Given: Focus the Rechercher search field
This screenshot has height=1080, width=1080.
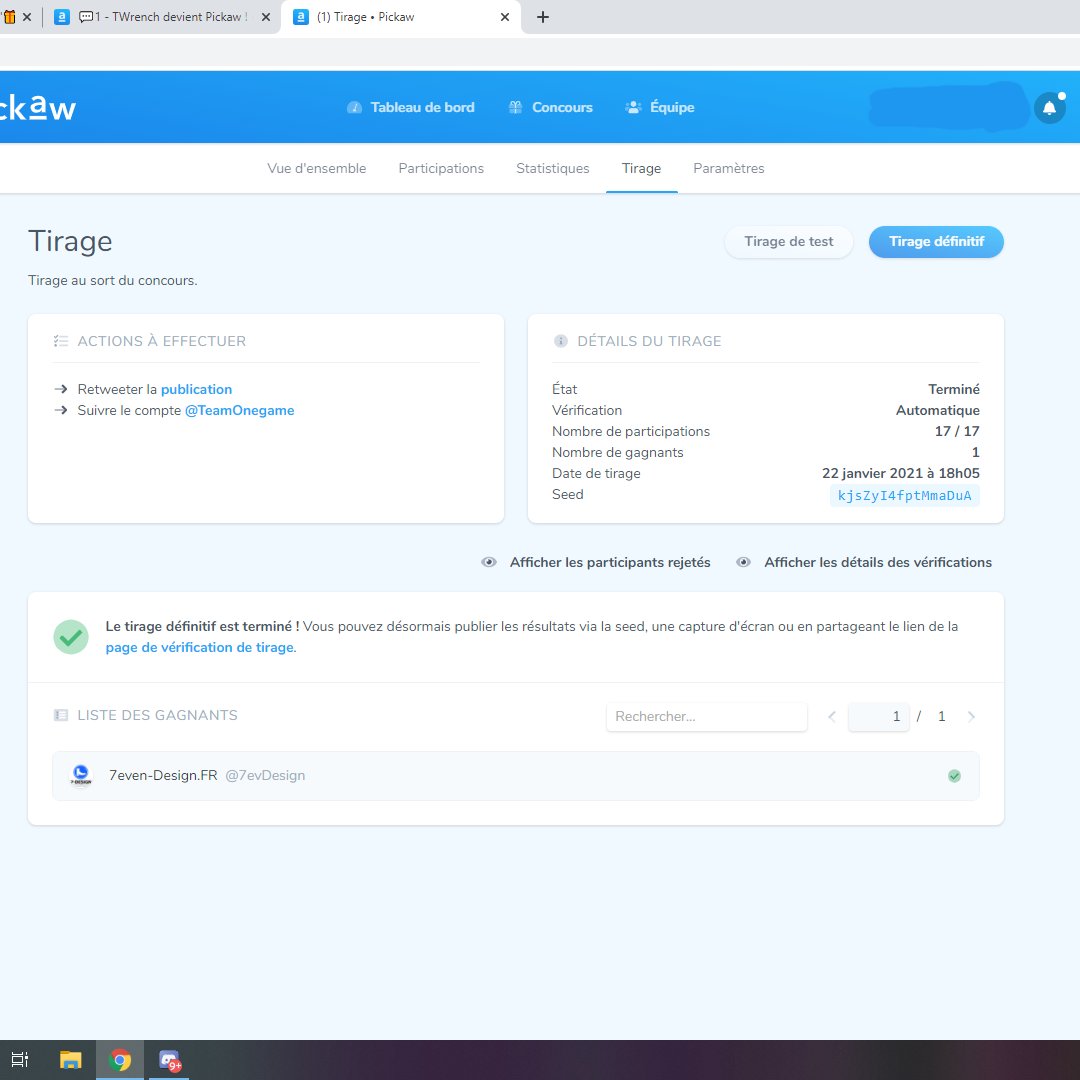Looking at the screenshot, I should click(x=707, y=716).
